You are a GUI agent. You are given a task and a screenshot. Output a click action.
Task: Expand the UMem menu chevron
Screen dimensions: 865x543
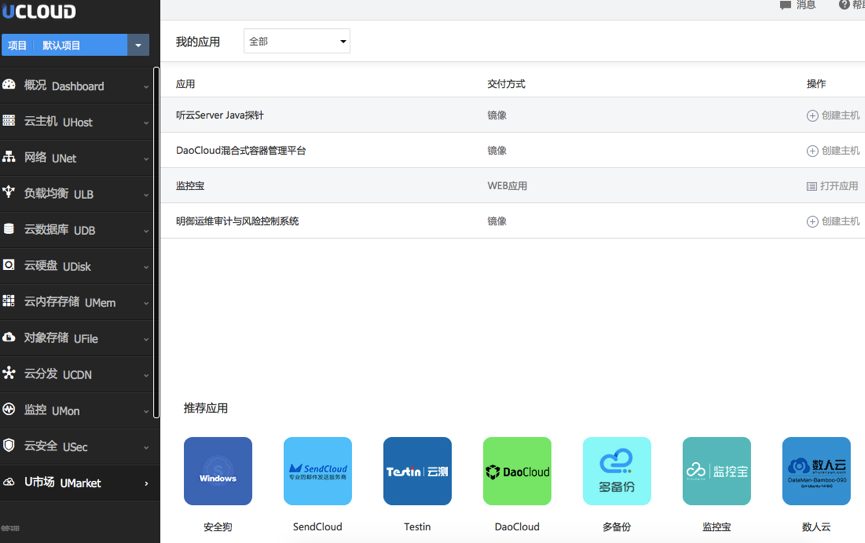146,304
